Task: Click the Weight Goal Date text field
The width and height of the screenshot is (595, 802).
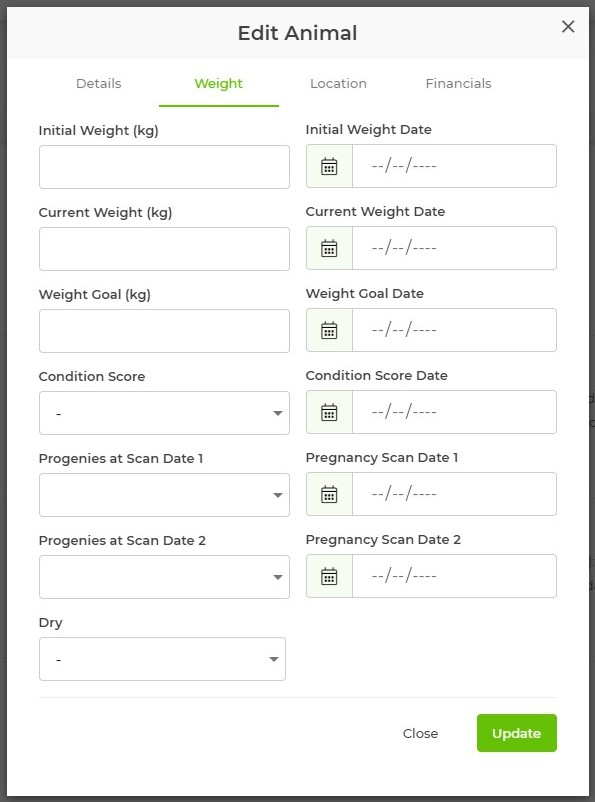Action: [x=454, y=330]
